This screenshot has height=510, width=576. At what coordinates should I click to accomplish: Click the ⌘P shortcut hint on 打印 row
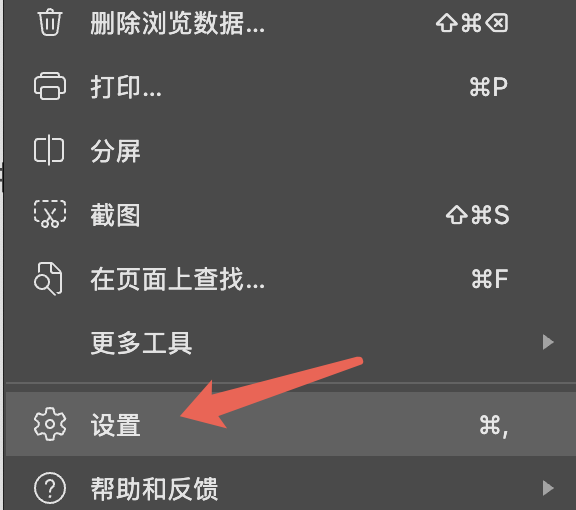coord(489,87)
